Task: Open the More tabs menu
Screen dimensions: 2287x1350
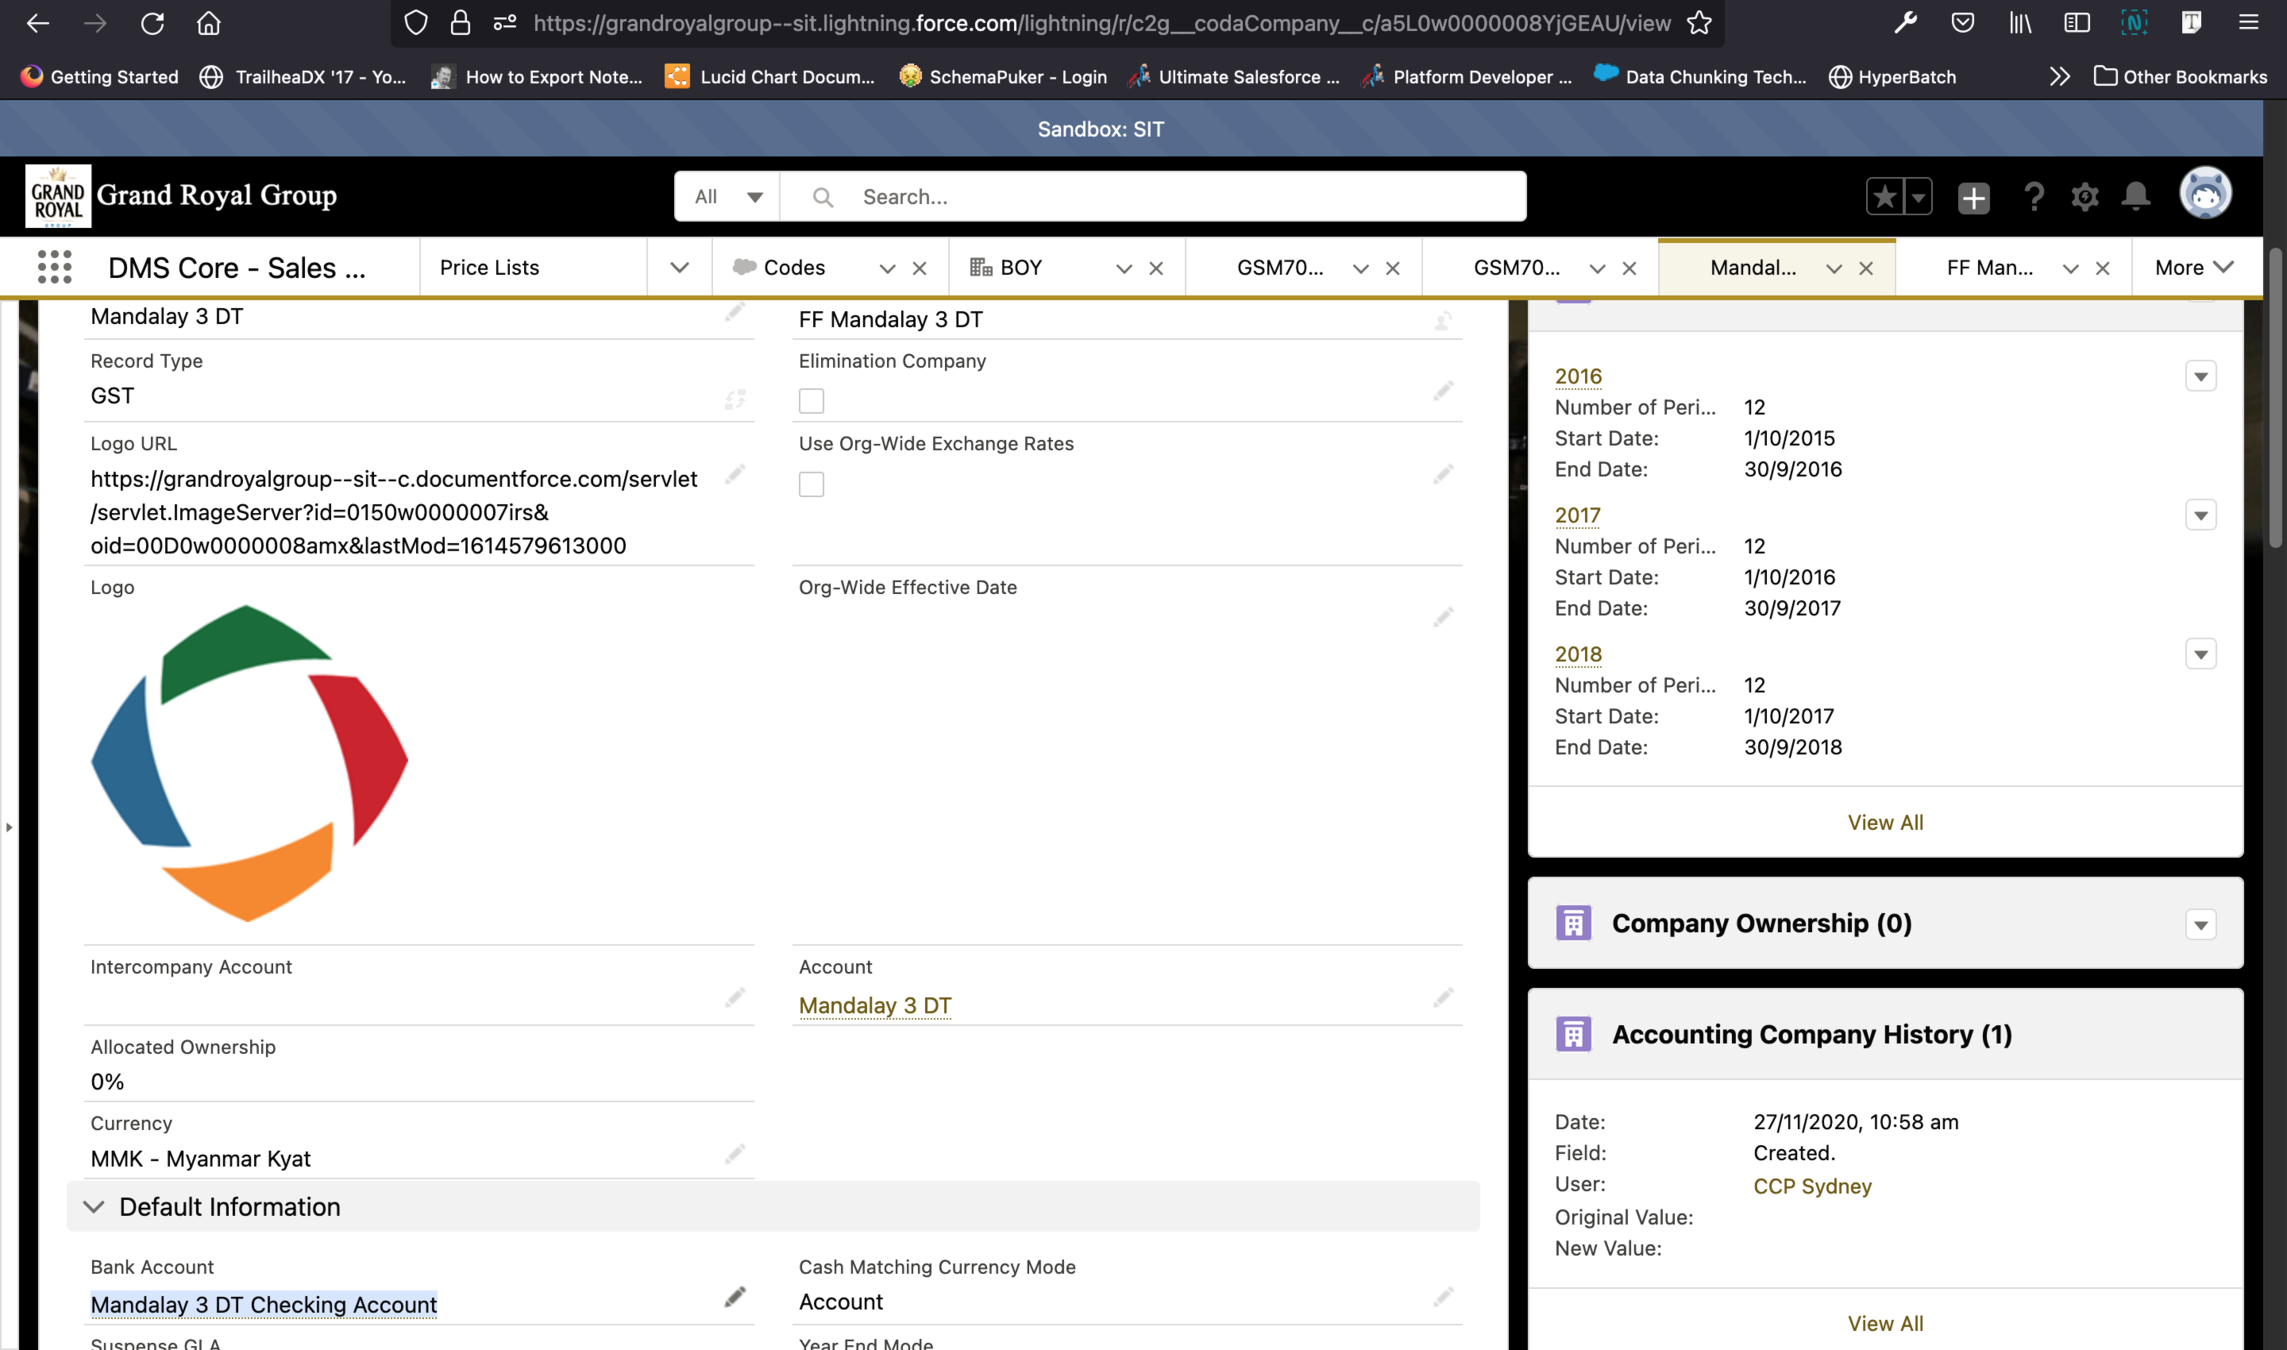Action: [2193, 268]
